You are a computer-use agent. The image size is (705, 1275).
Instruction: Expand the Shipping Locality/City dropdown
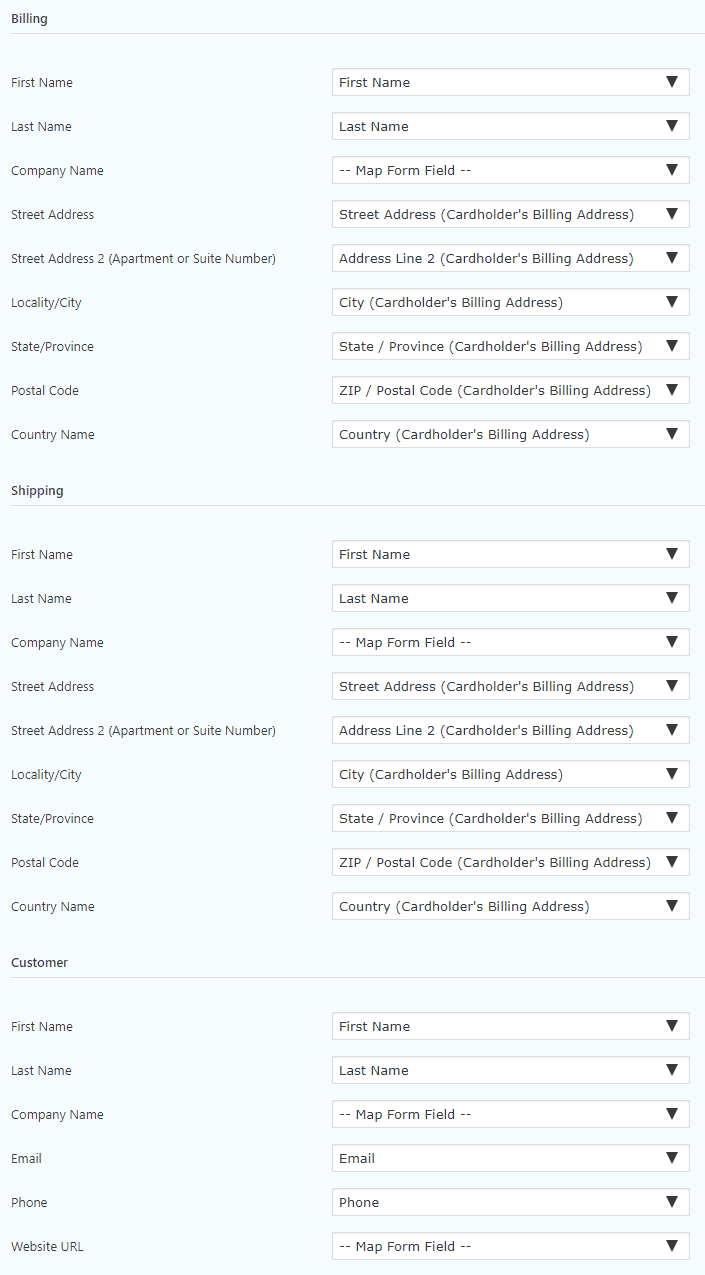510,774
